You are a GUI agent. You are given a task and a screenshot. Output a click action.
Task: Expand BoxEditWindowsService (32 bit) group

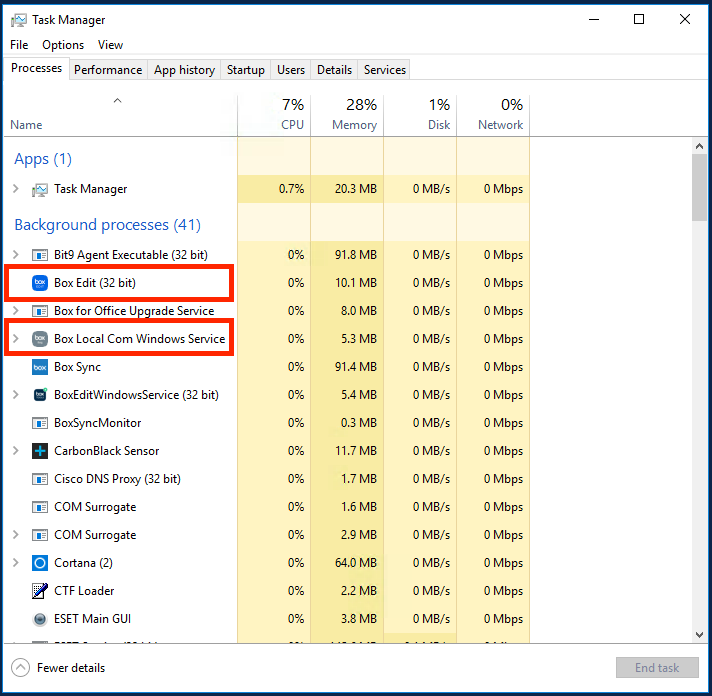point(16,395)
